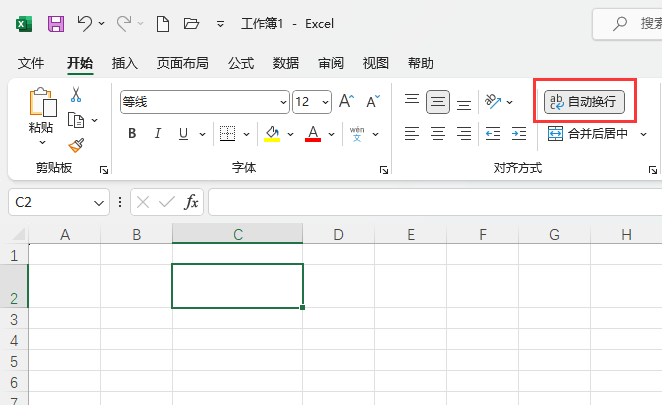This screenshot has height=405, width=662.
Task: Toggle italic formatting
Action: (158, 133)
